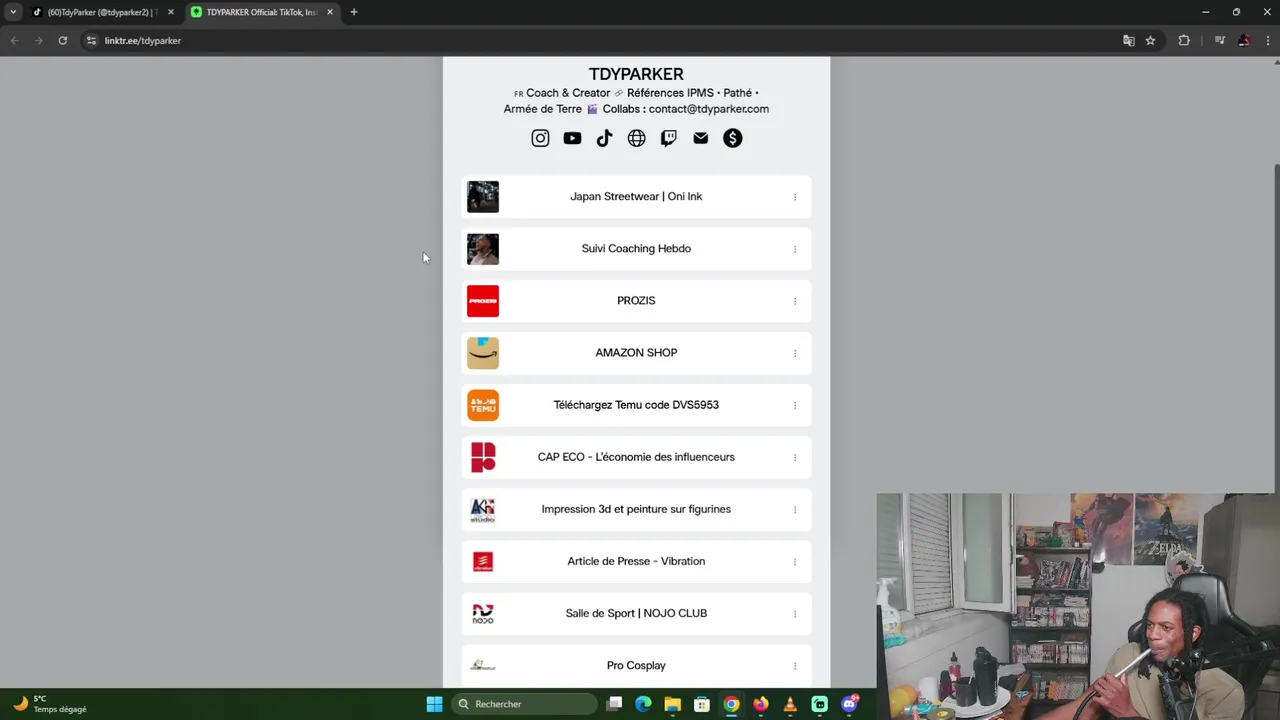Open options menu for AMAZON SHOP link
This screenshot has width=1280, height=720.
coord(795,353)
